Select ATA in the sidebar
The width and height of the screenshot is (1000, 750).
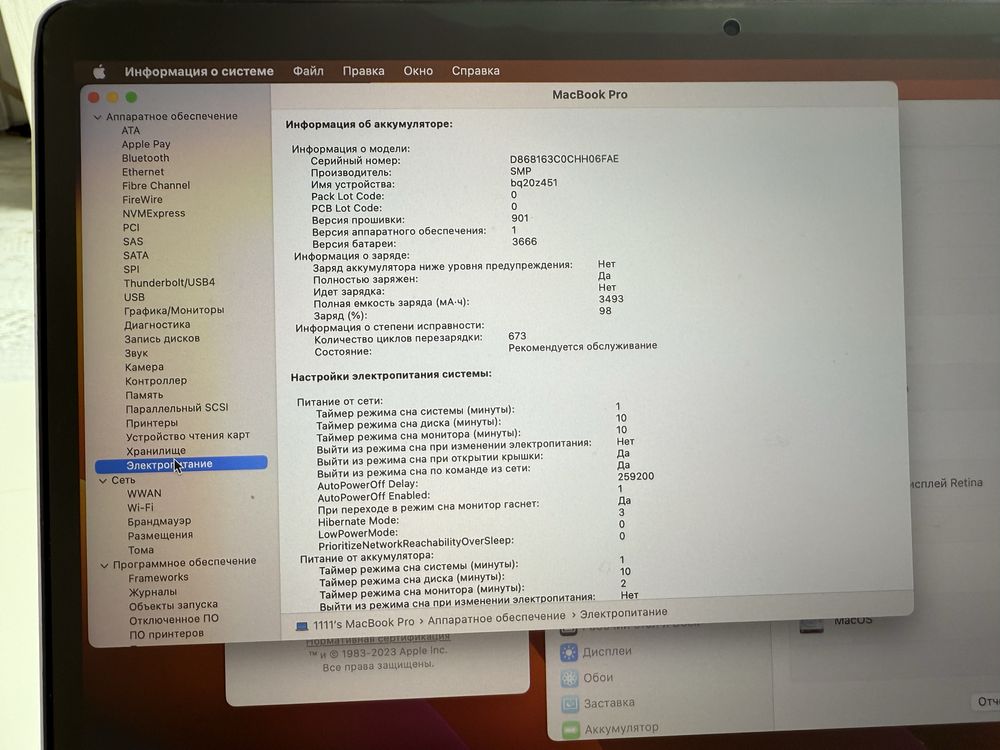131,130
